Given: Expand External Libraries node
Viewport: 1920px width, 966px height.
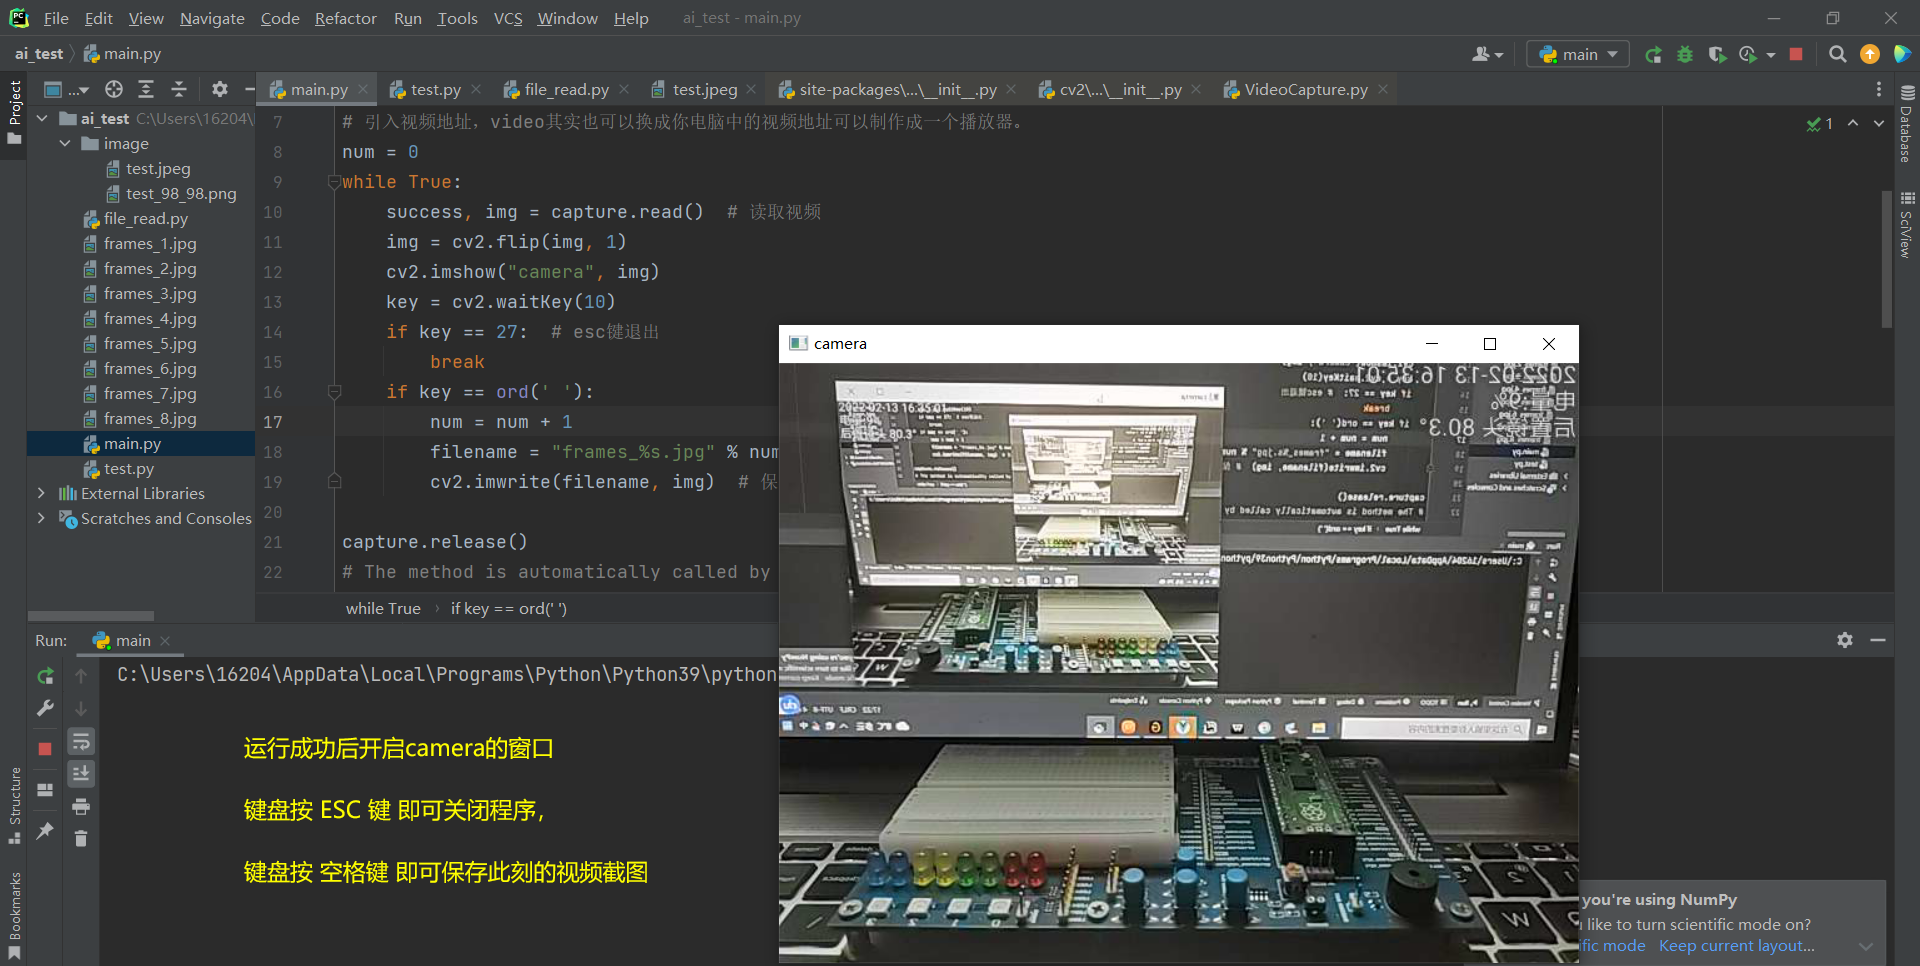Looking at the screenshot, I should [41, 493].
